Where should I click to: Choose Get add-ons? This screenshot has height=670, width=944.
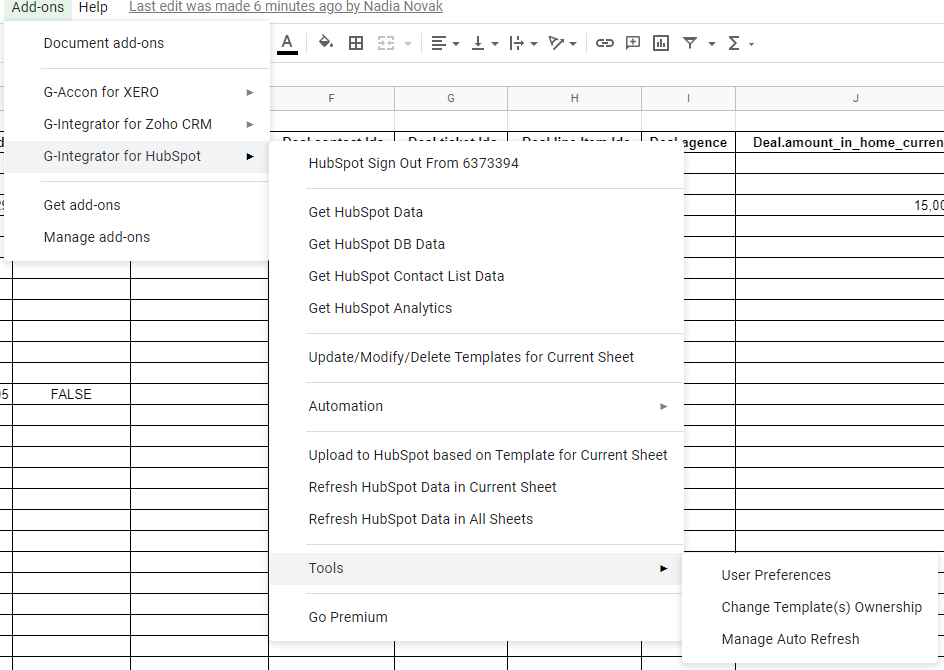137,205
